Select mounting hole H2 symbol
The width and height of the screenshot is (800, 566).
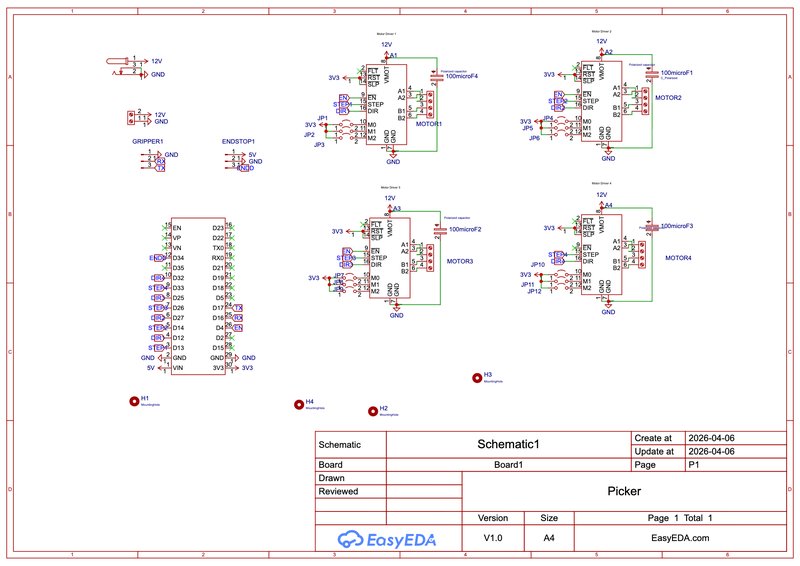pyautogui.click(x=373, y=411)
